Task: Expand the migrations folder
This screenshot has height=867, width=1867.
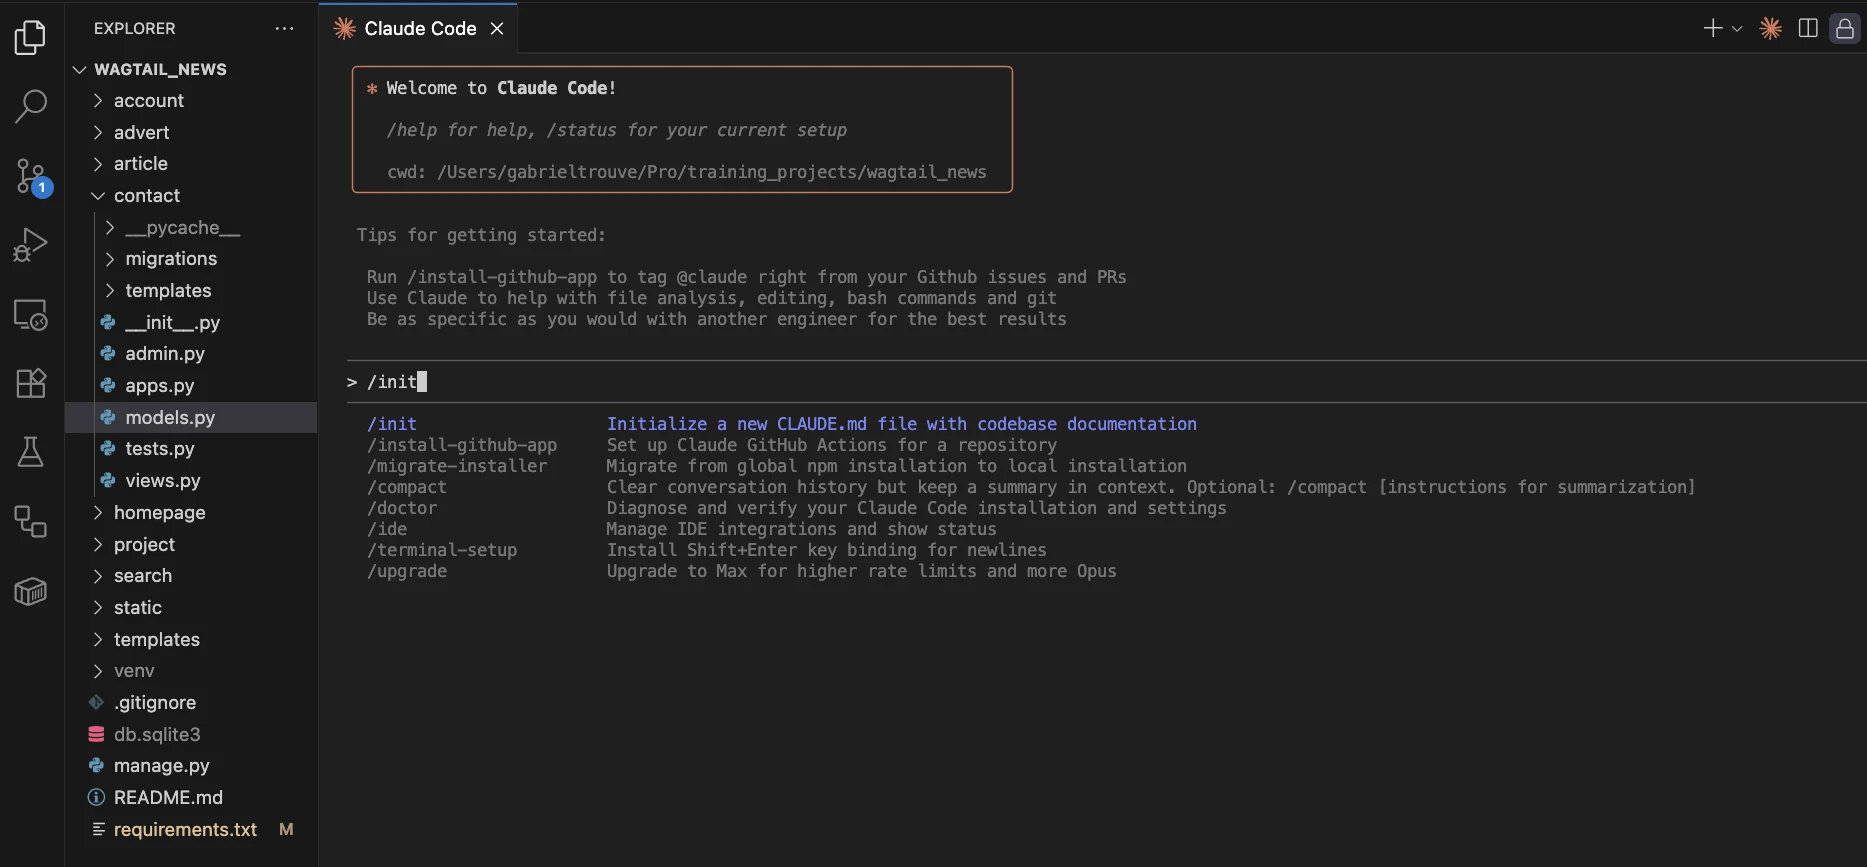Action: point(170,259)
